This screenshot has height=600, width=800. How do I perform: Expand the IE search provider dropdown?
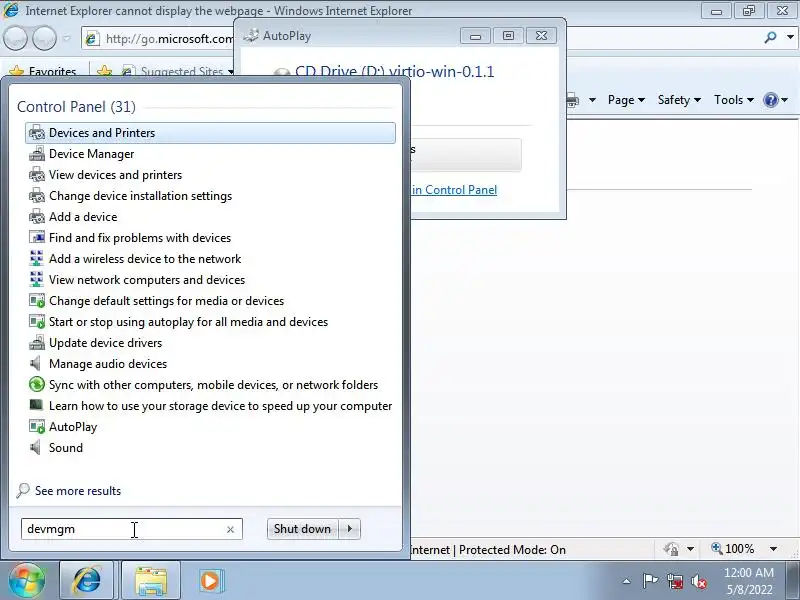tap(790, 37)
